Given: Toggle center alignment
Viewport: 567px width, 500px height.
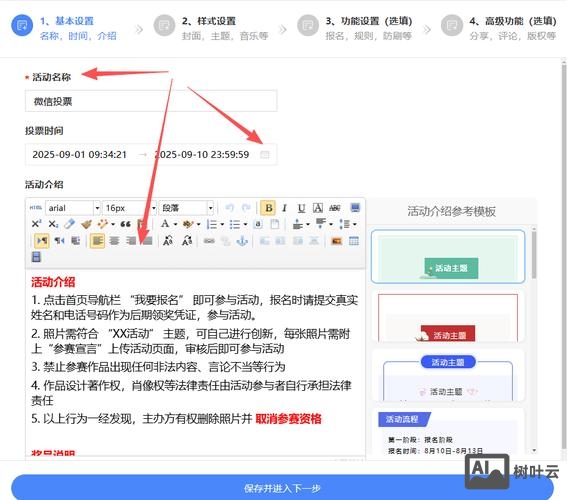Looking at the screenshot, I should click(114, 240).
